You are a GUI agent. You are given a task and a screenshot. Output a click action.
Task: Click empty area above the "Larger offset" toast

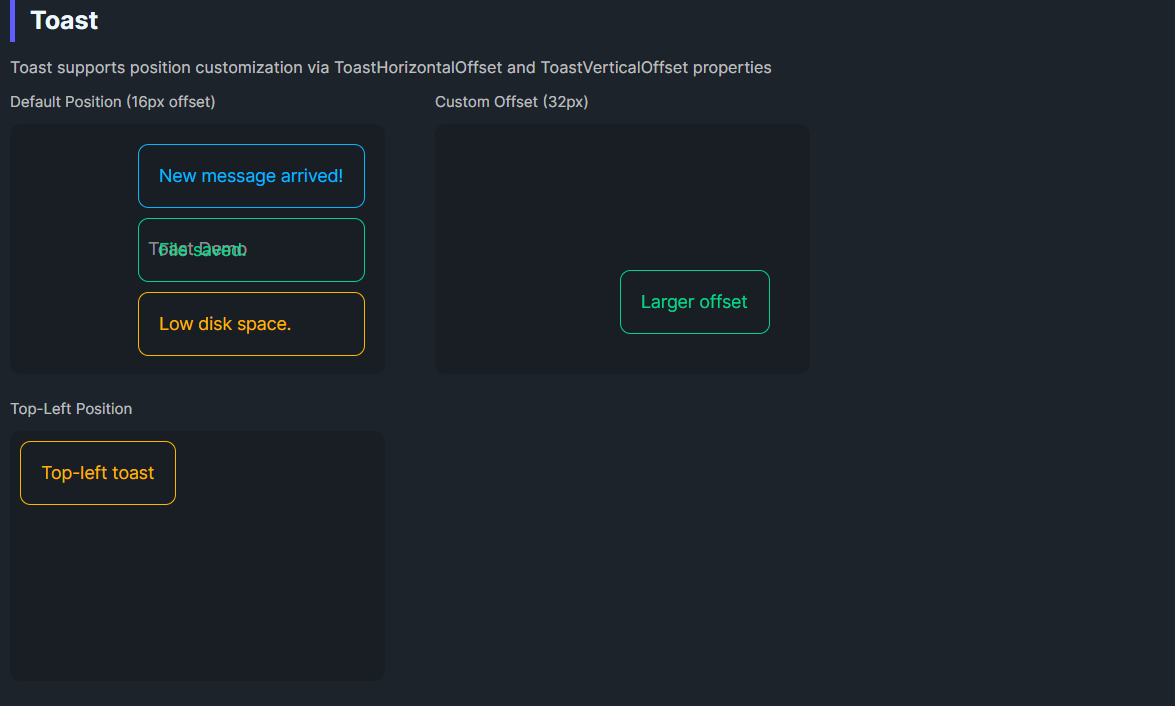click(x=694, y=200)
